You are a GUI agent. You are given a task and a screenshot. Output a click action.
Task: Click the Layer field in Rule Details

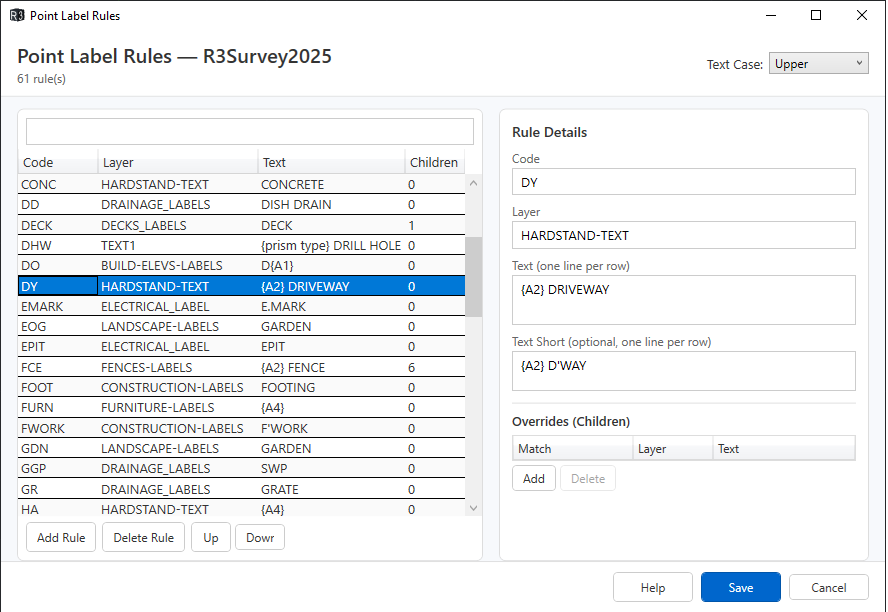pos(684,235)
